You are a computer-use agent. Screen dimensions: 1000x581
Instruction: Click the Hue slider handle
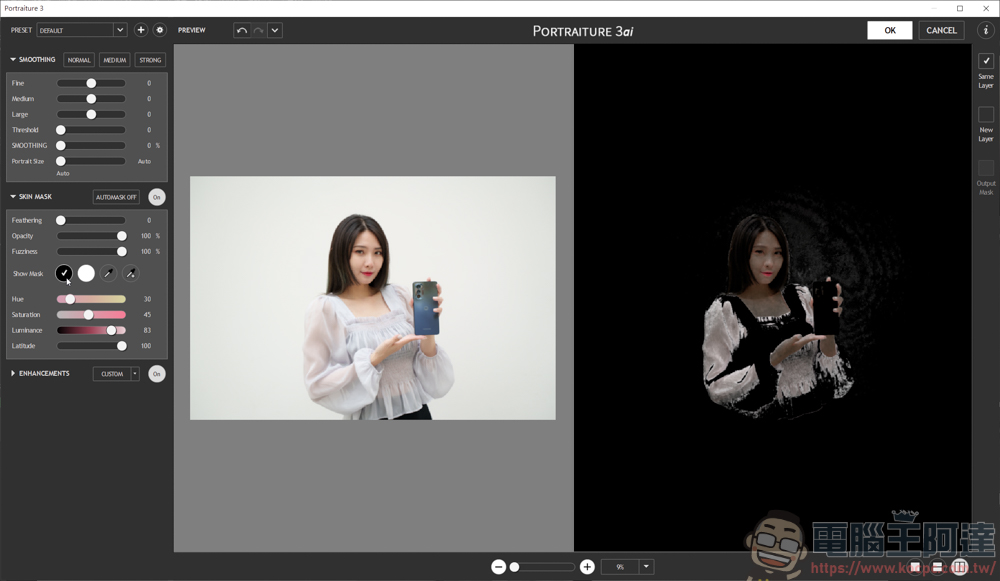70,299
